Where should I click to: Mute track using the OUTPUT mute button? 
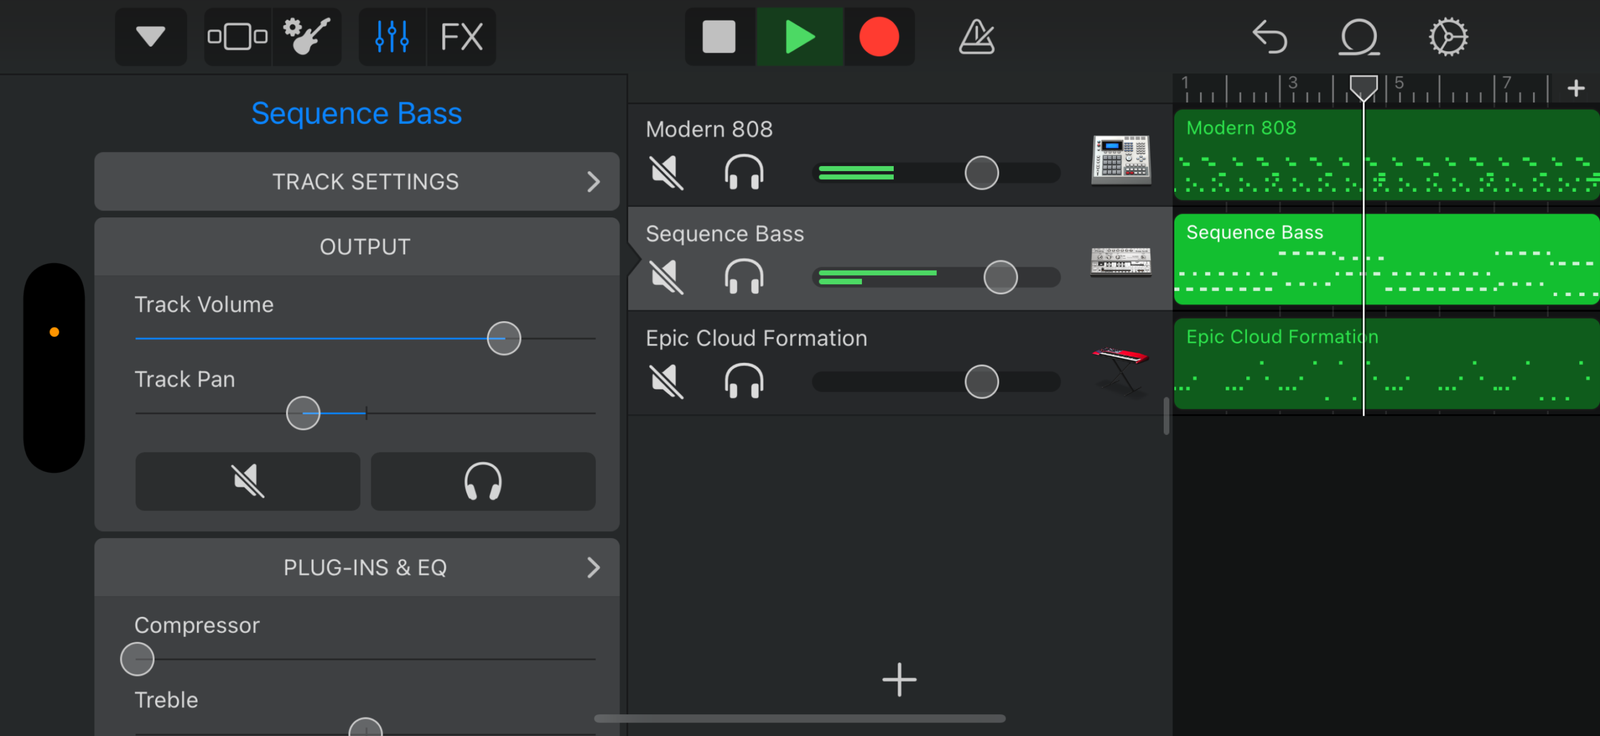pos(248,481)
